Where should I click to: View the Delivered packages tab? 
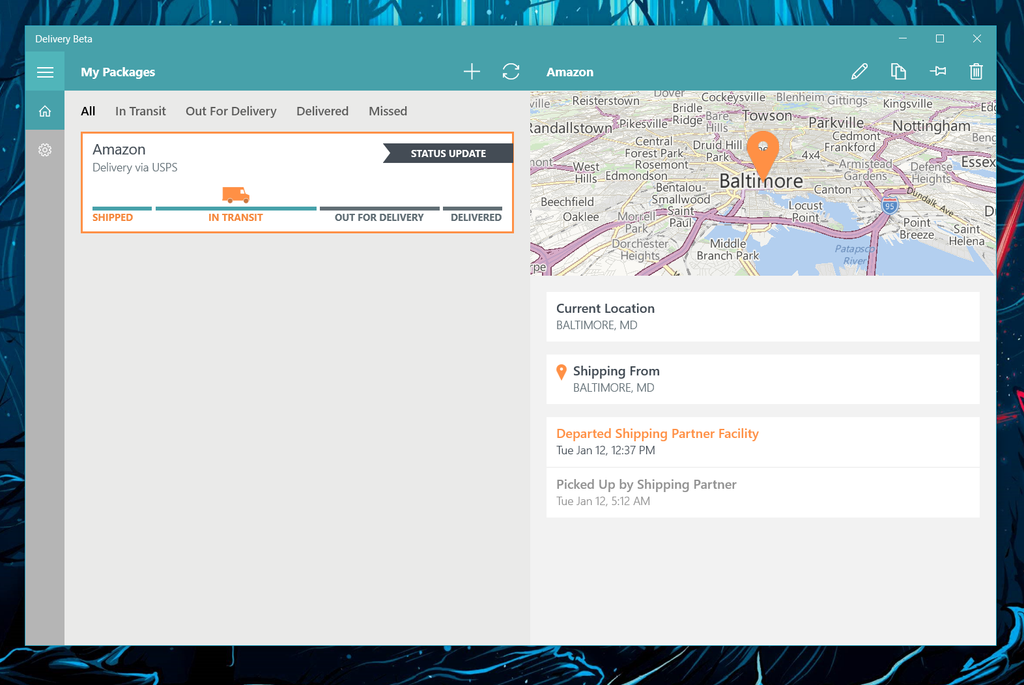click(322, 111)
